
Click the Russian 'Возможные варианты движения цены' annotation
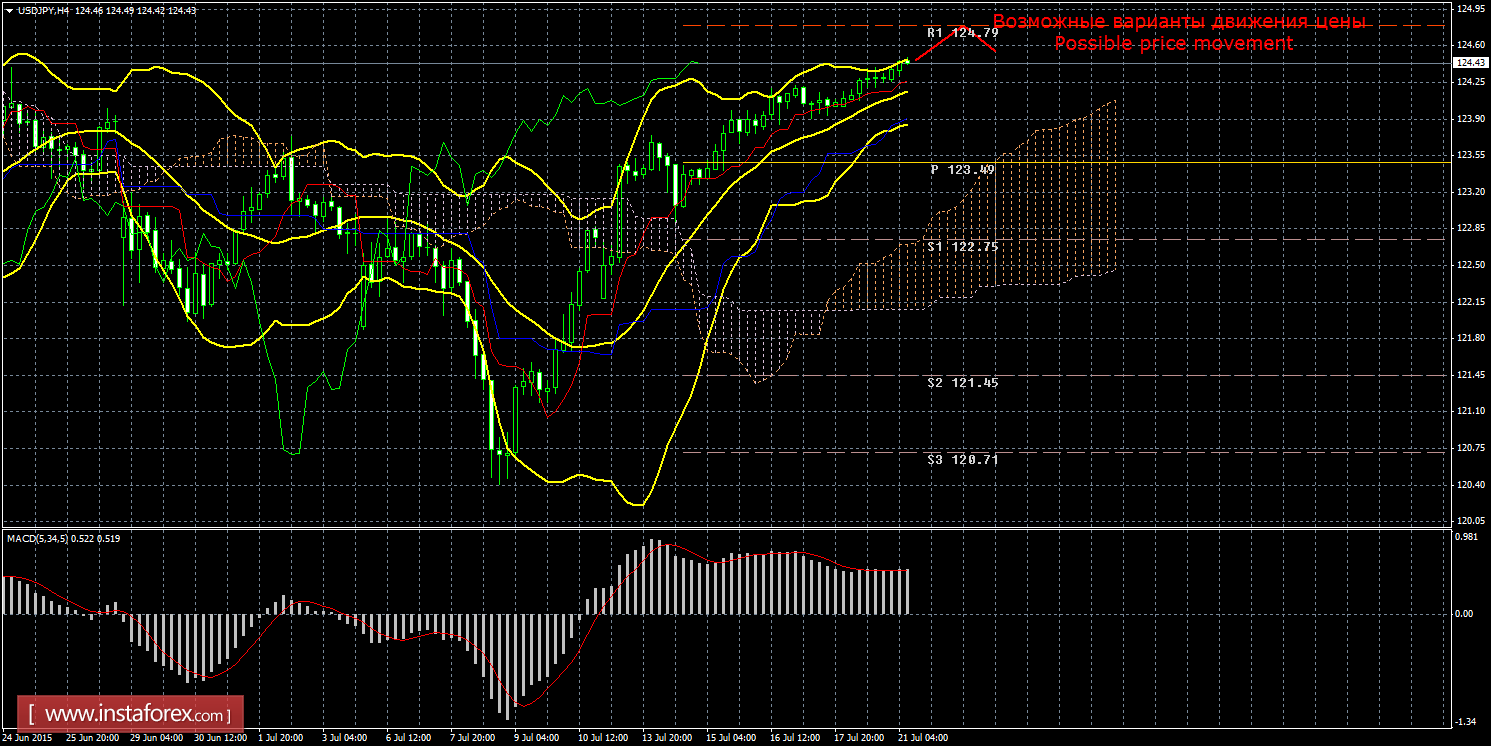click(1179, 22)
